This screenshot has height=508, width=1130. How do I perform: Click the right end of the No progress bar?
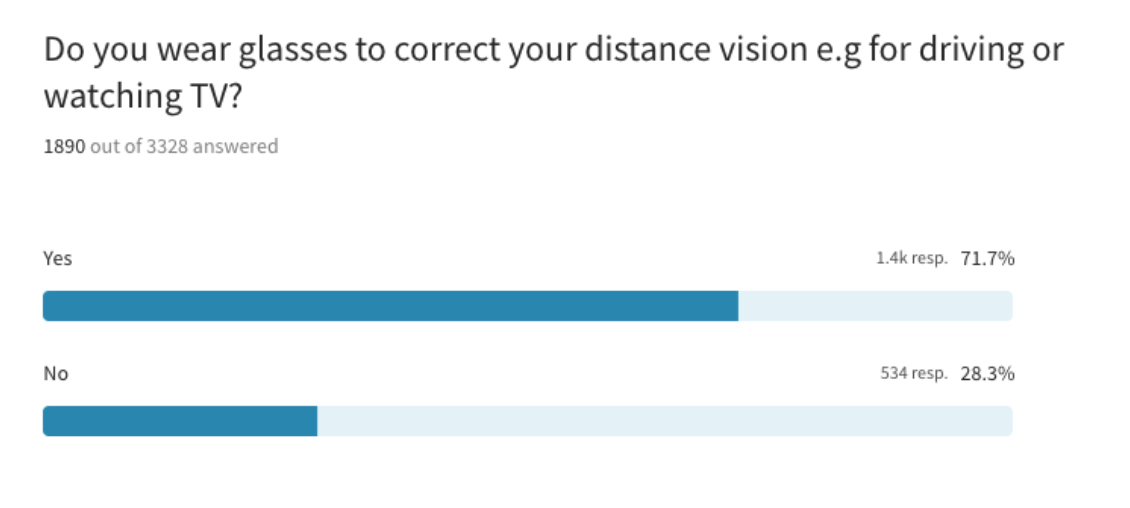coord(1006,422)
